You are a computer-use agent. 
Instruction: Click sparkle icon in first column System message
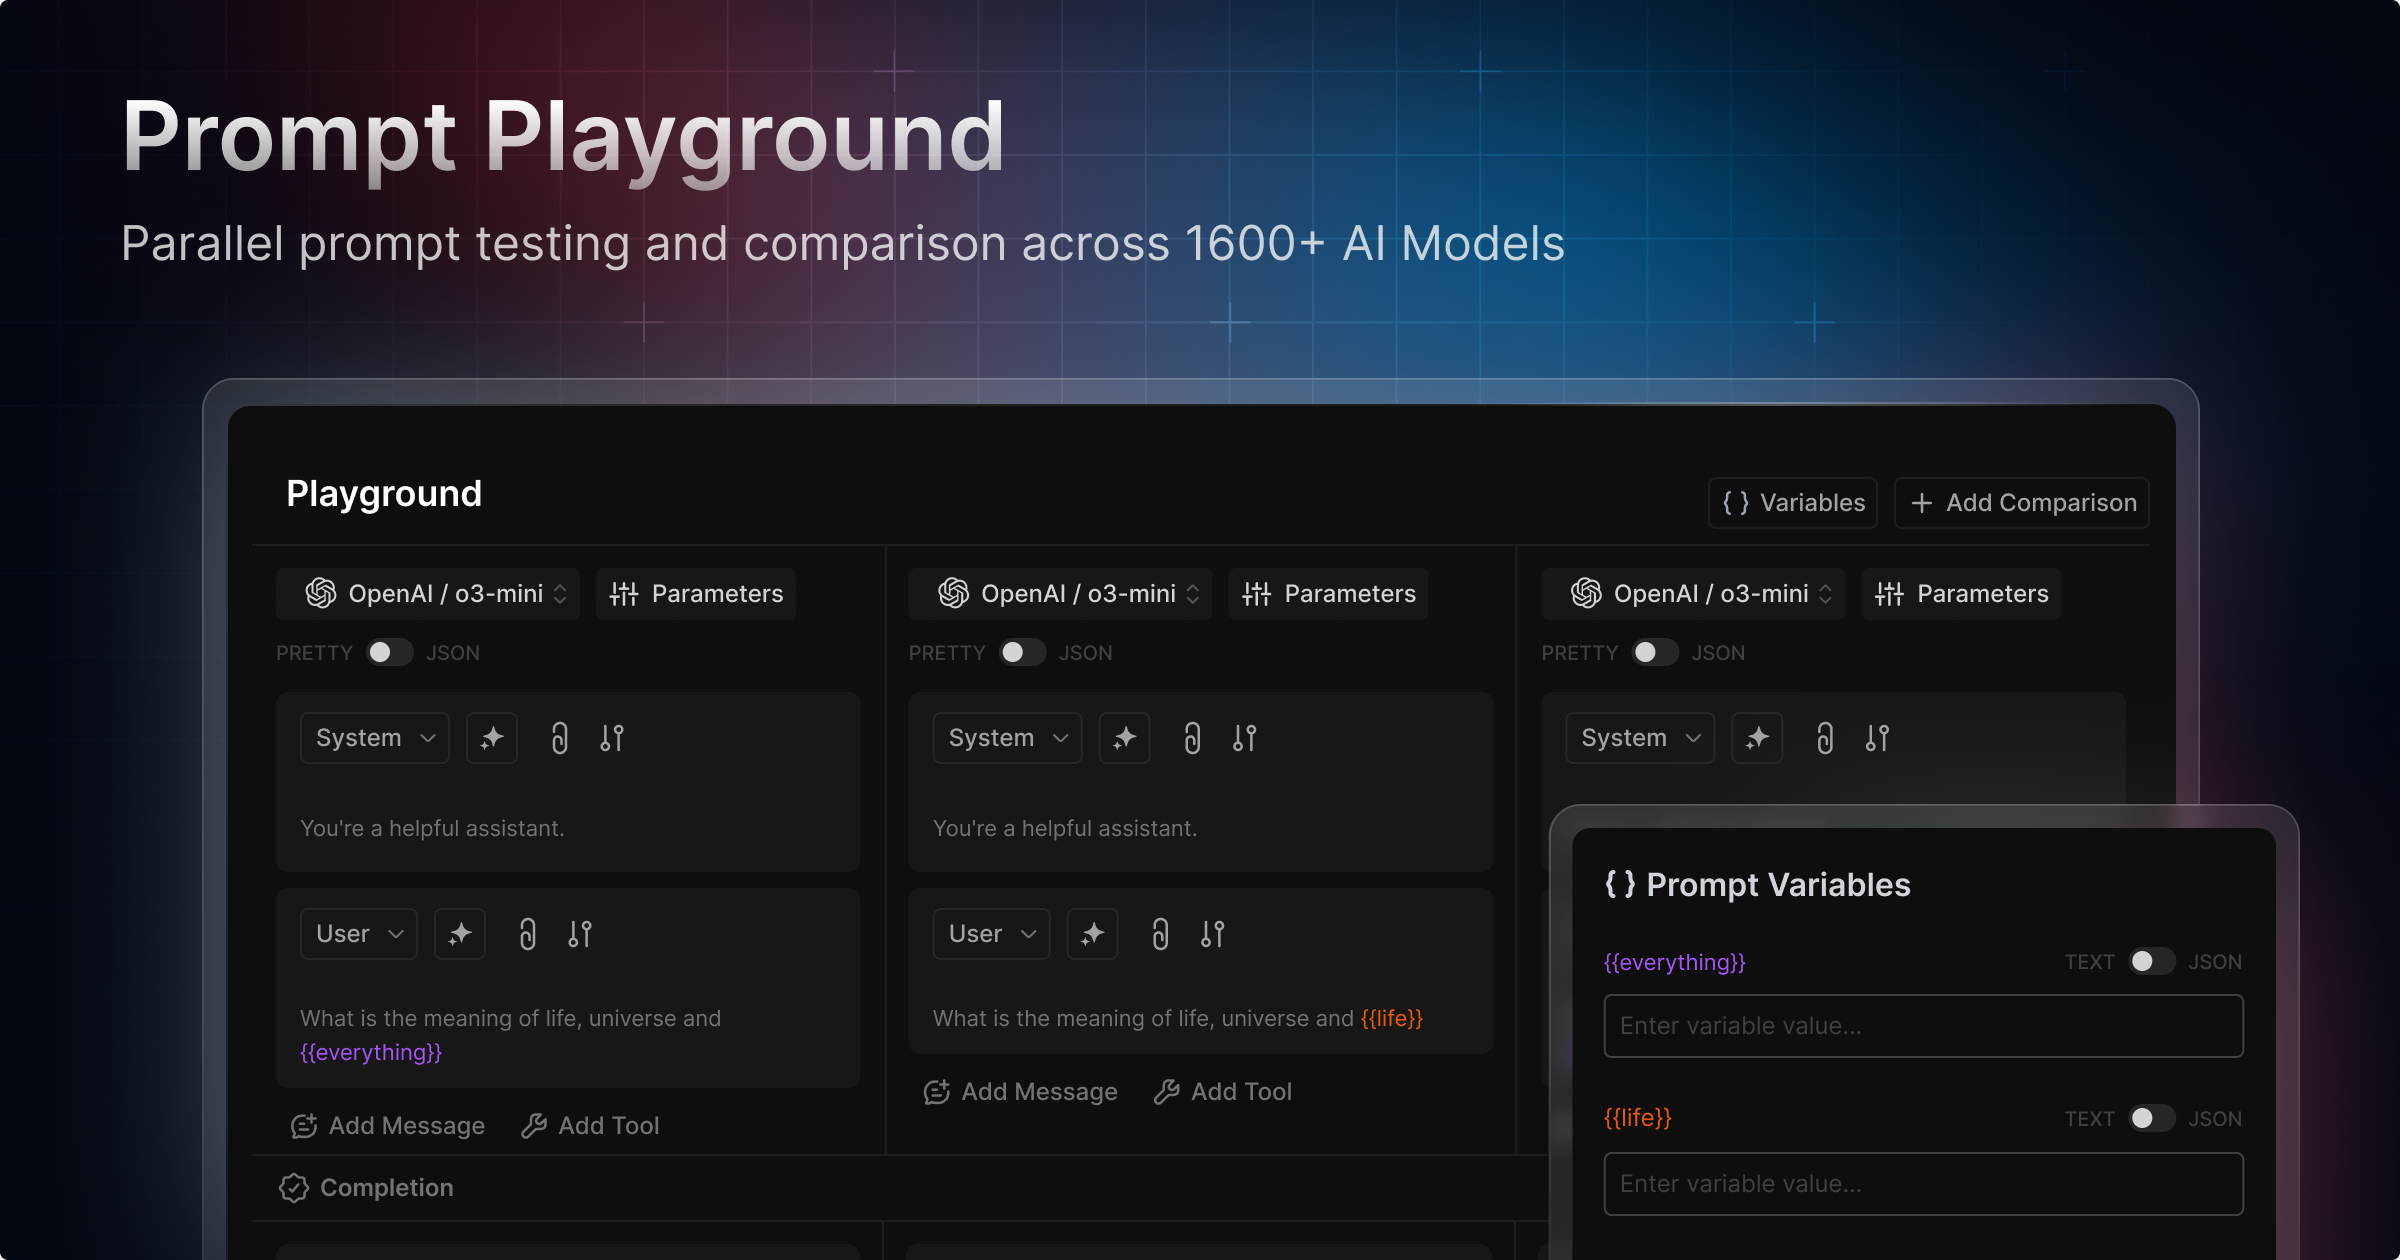[492, 738]
